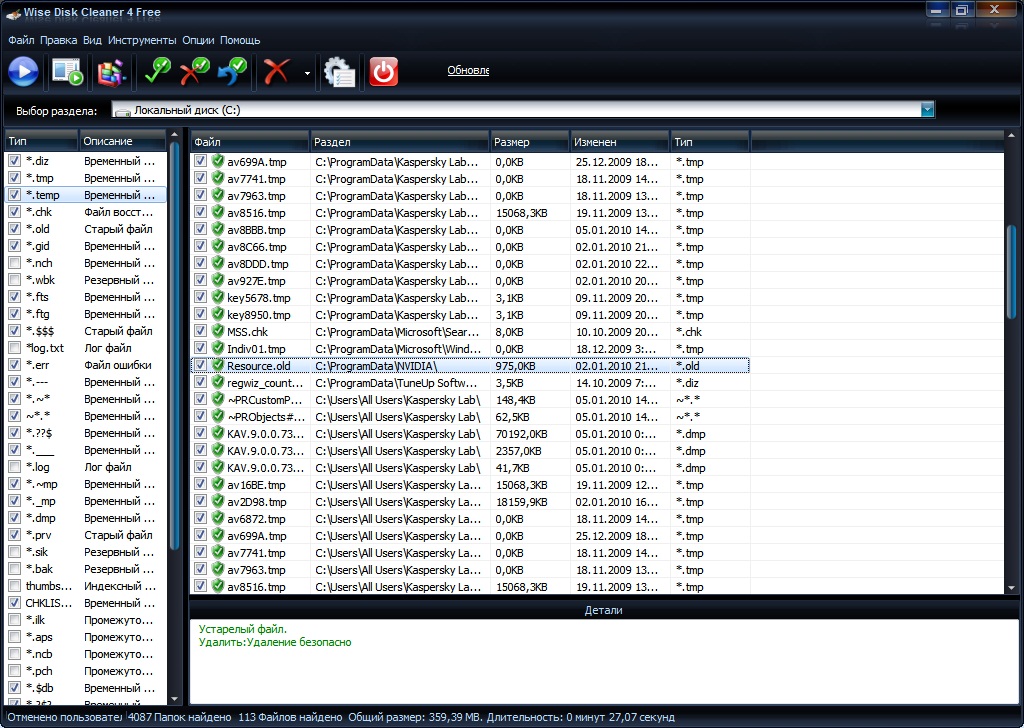
Task: Sort by the Раздел column header
Action: point(400,142)
